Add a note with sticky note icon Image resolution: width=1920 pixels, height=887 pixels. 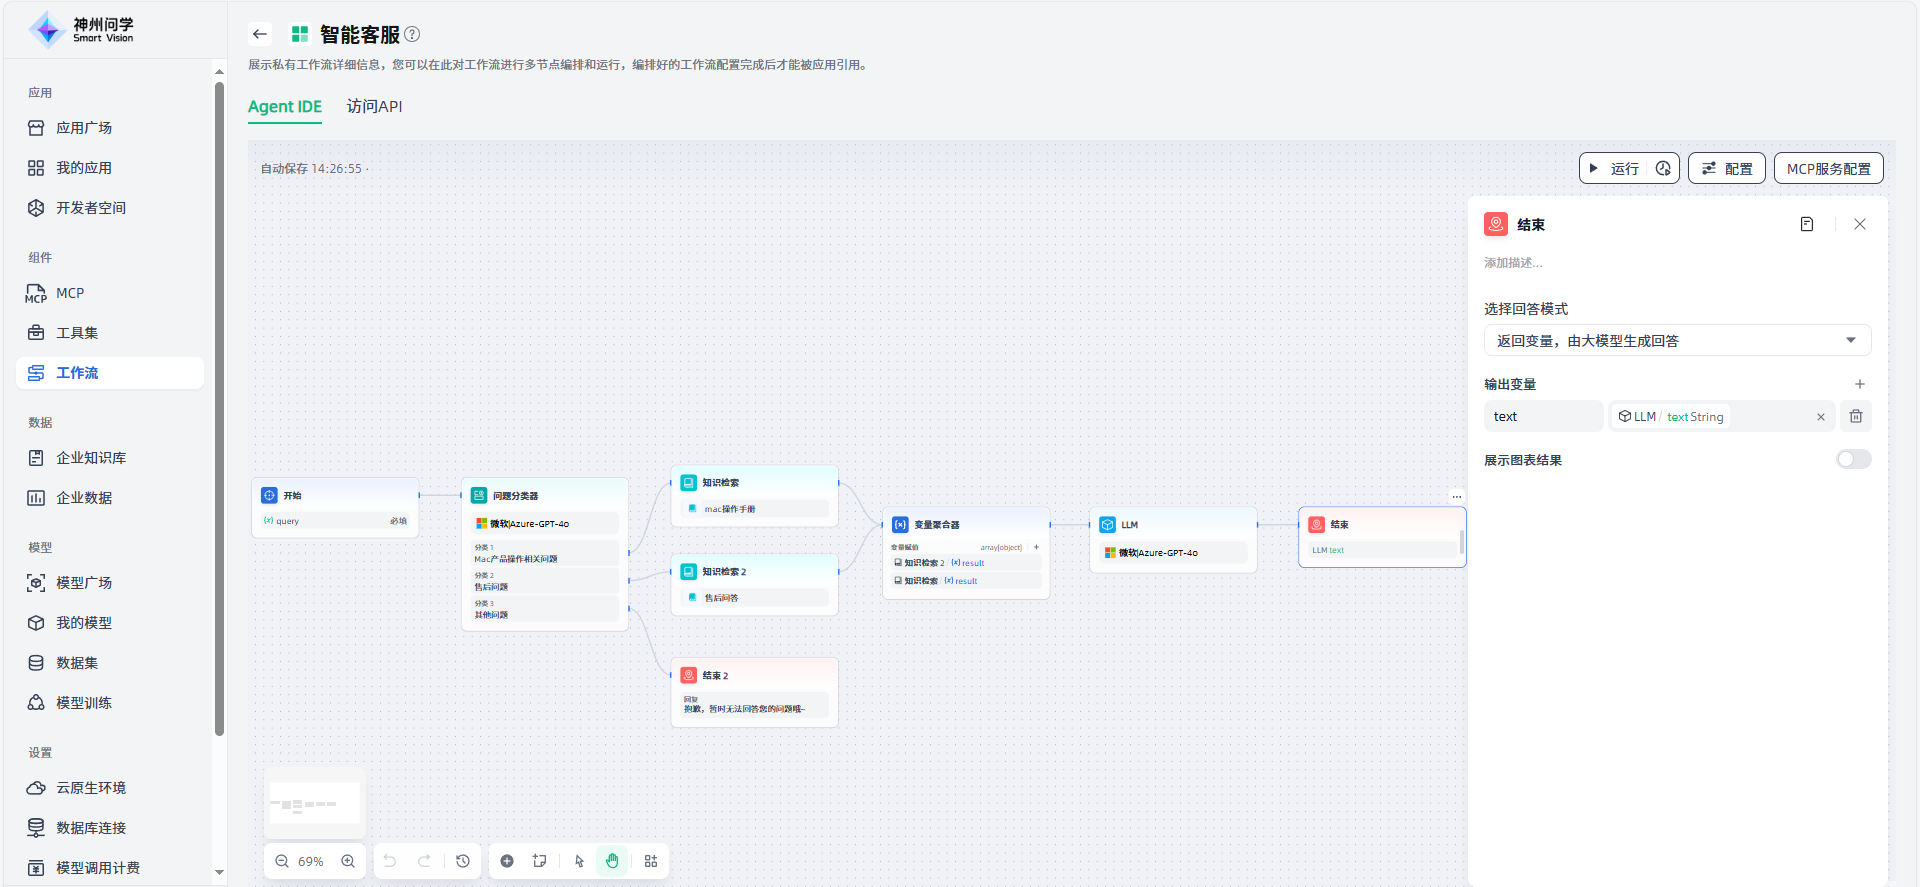[540, 861]
